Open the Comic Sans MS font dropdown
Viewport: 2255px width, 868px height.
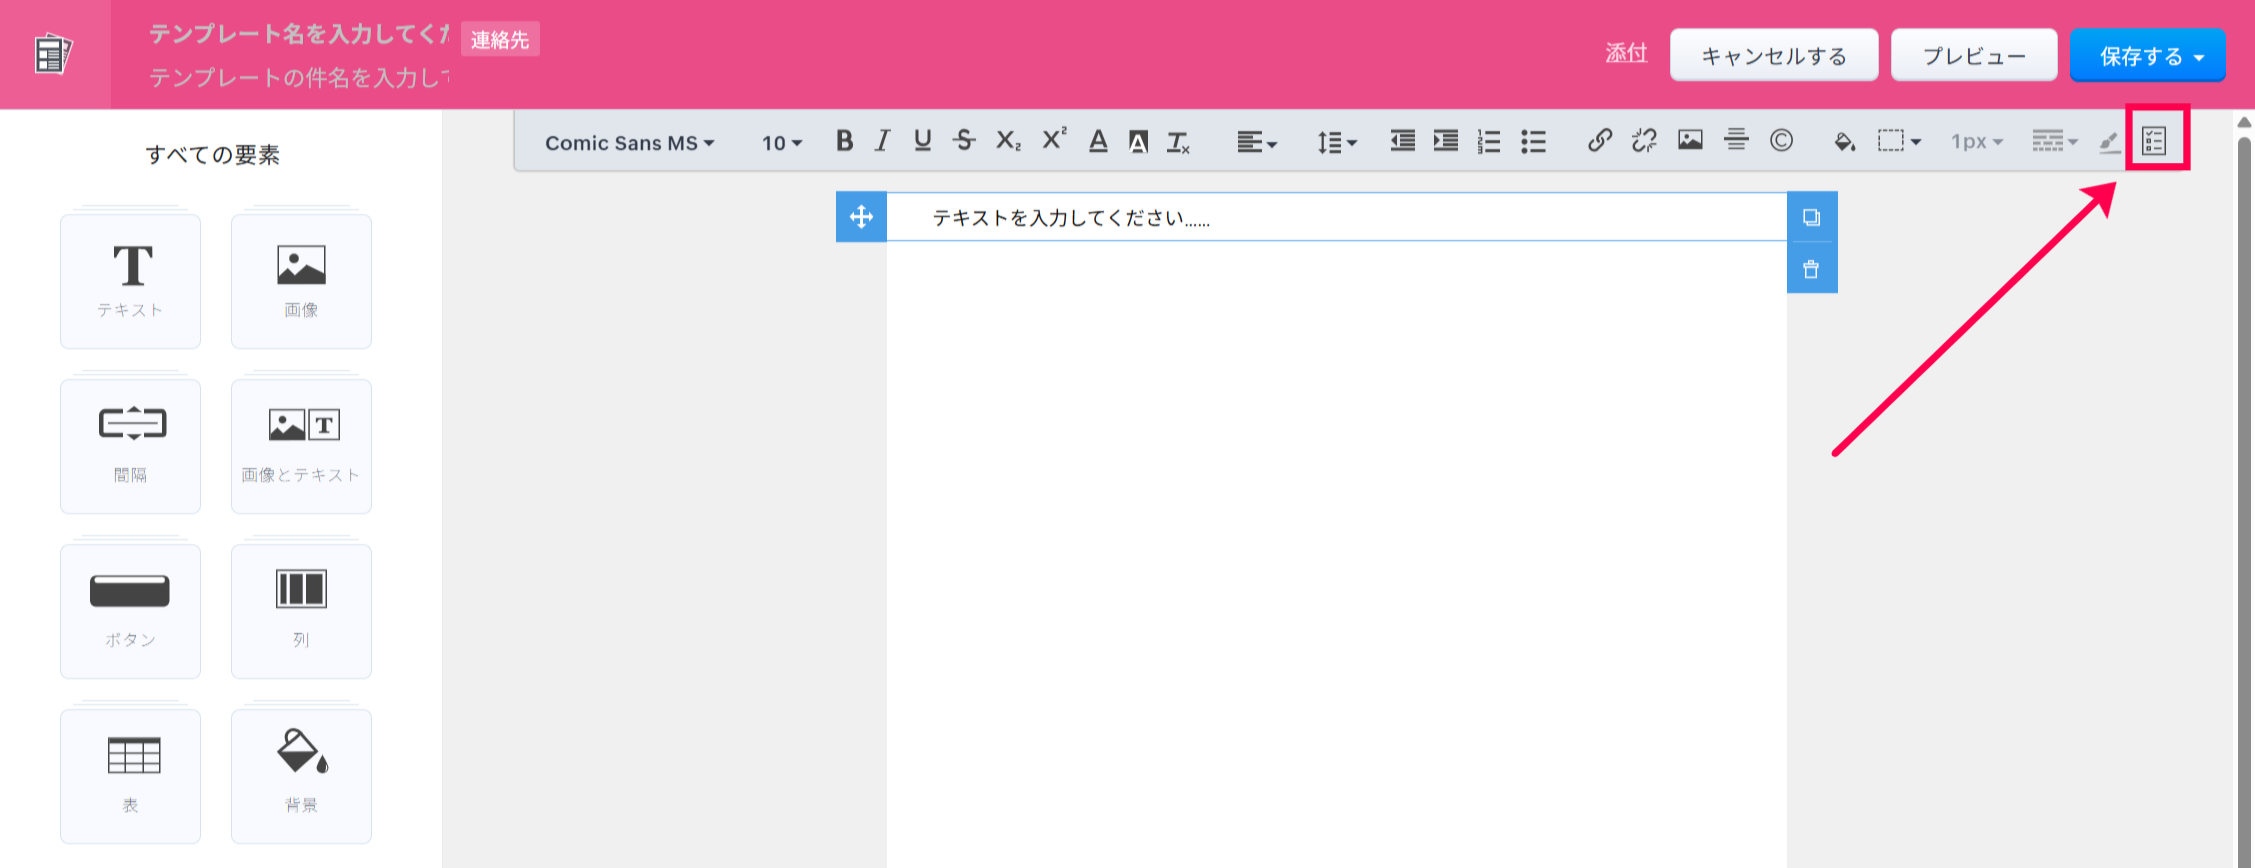[629, 143]
